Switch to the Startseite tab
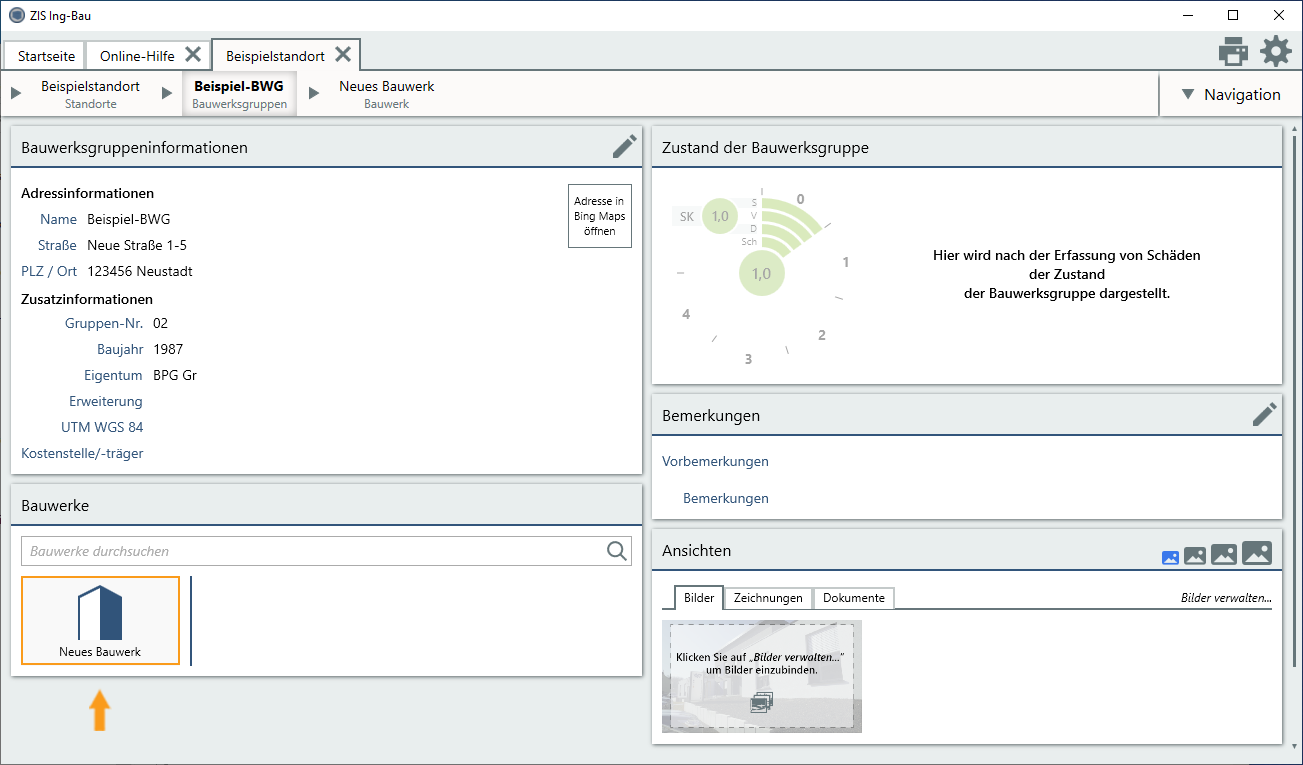Viewport: 1303px width, 765px height. coord(46,56)
